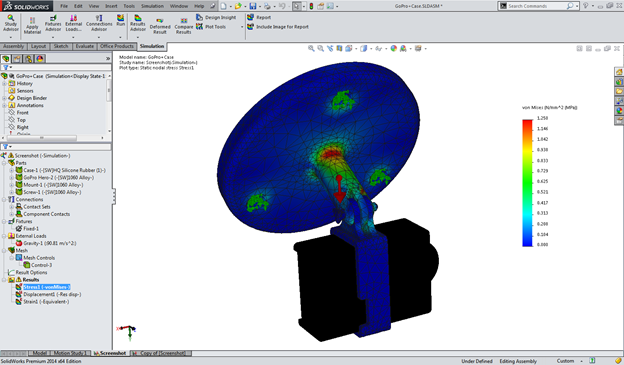The image size is (624, 365).
Task: Expand the Case-1 part node
Action: (12, 170)
